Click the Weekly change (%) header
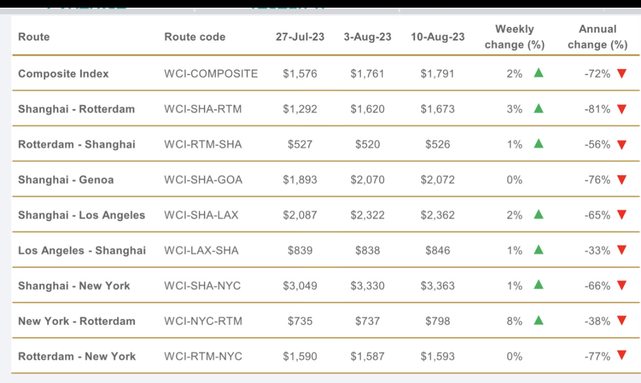This screenshot has height=383, width=641. [x=515, y=37]
